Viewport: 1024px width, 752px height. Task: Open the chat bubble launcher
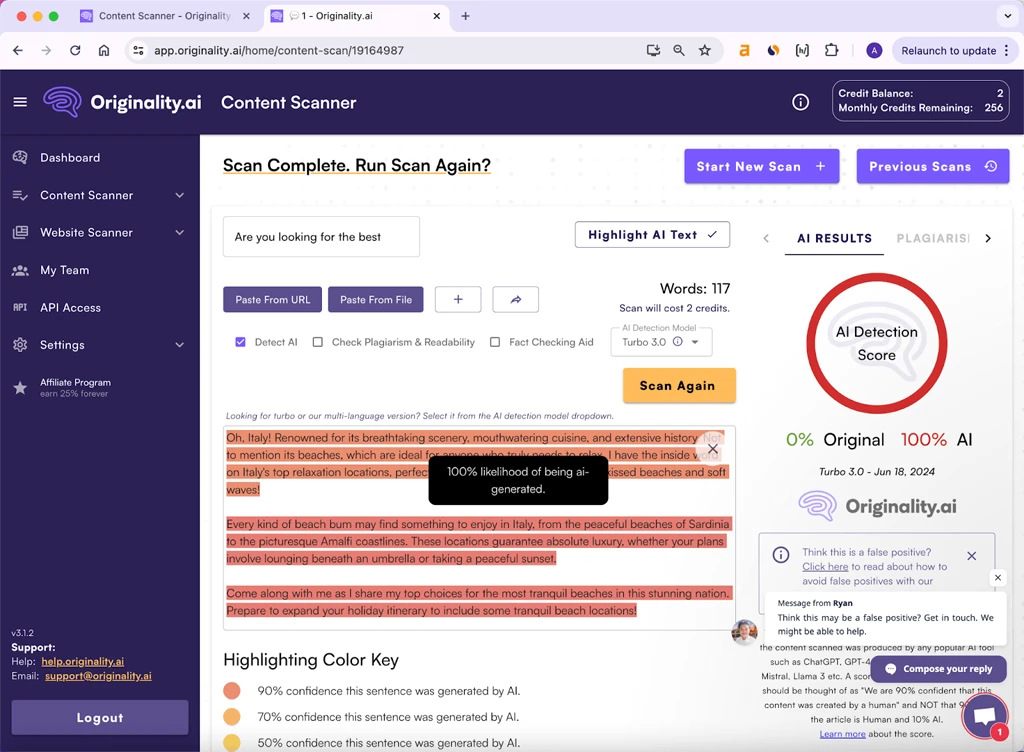click(x=985, y=715)
